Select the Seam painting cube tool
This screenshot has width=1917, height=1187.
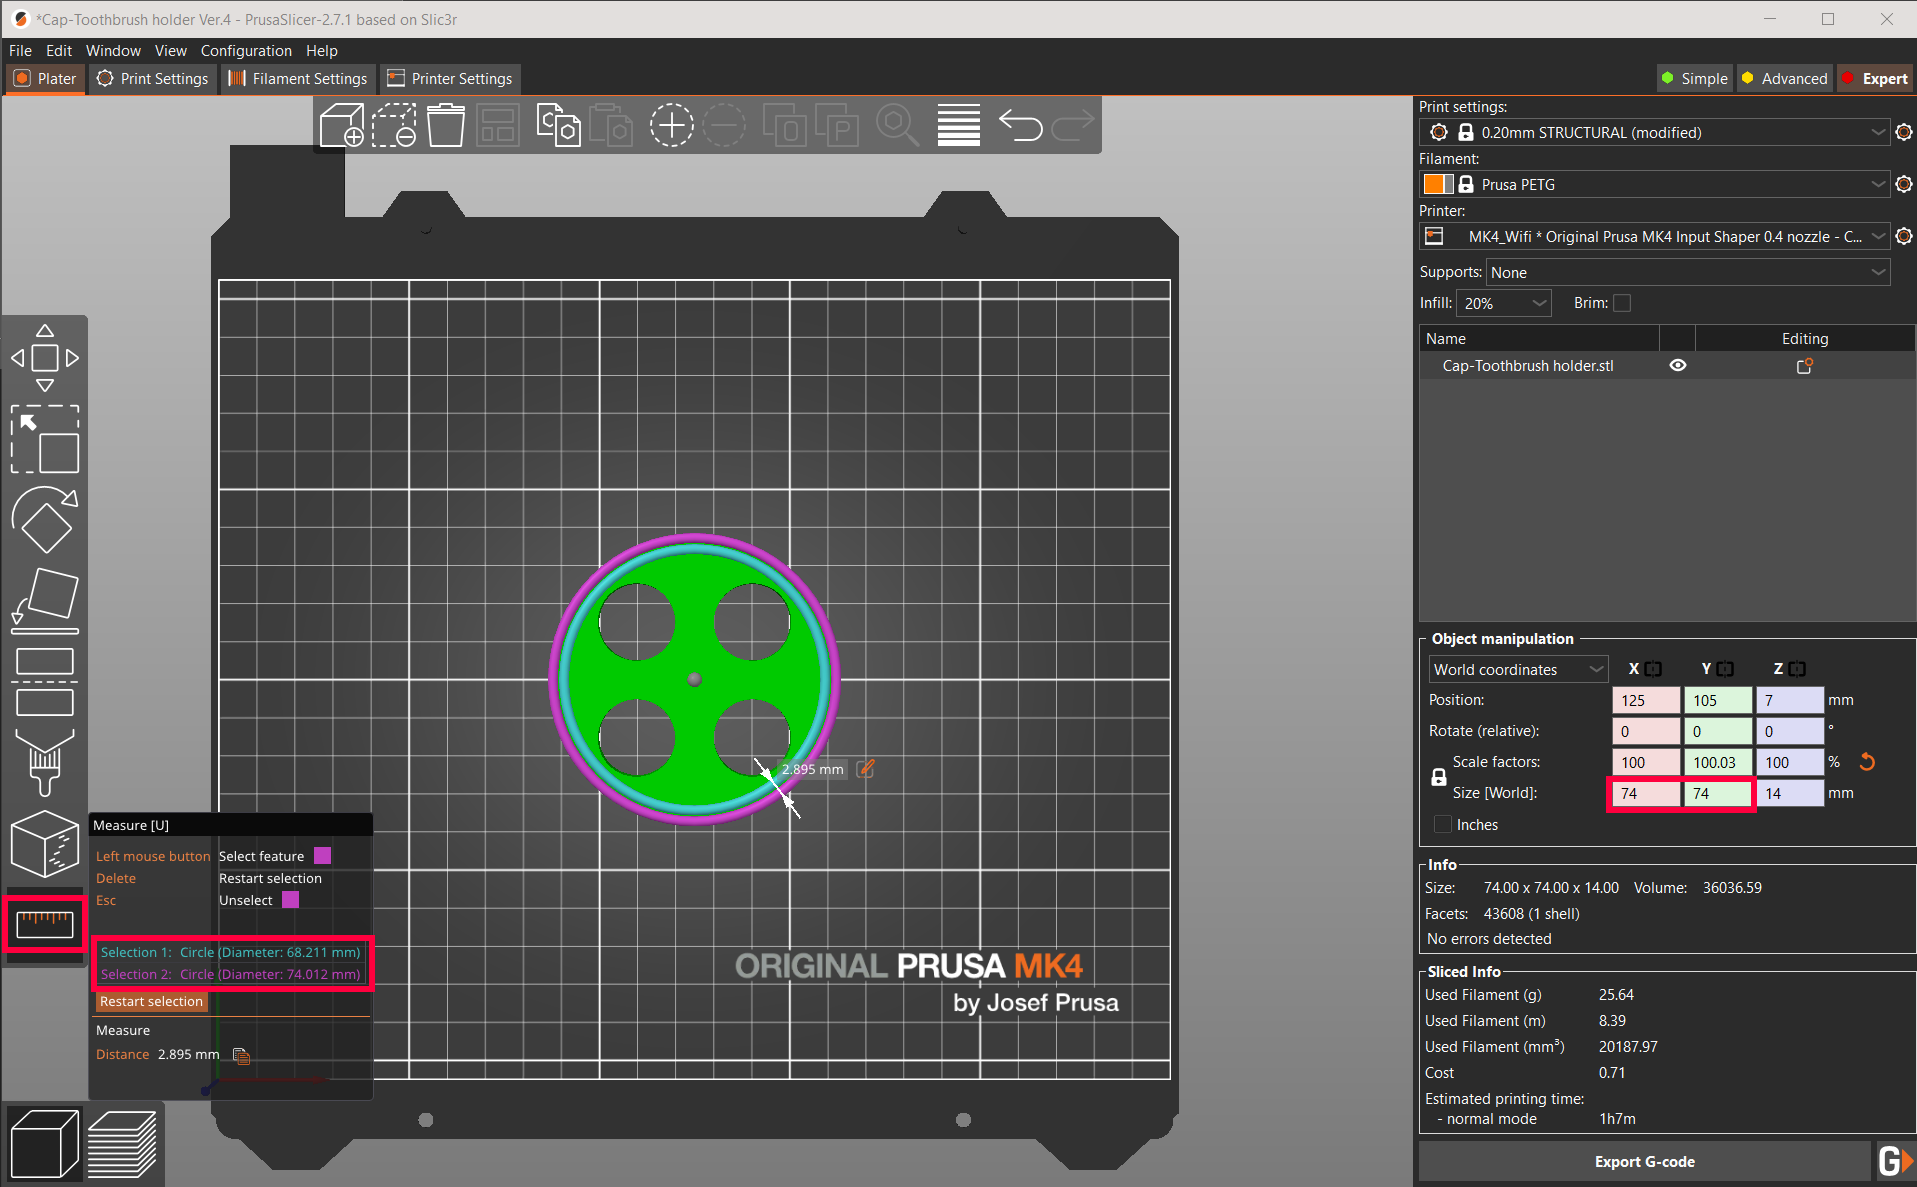(45, 843)
